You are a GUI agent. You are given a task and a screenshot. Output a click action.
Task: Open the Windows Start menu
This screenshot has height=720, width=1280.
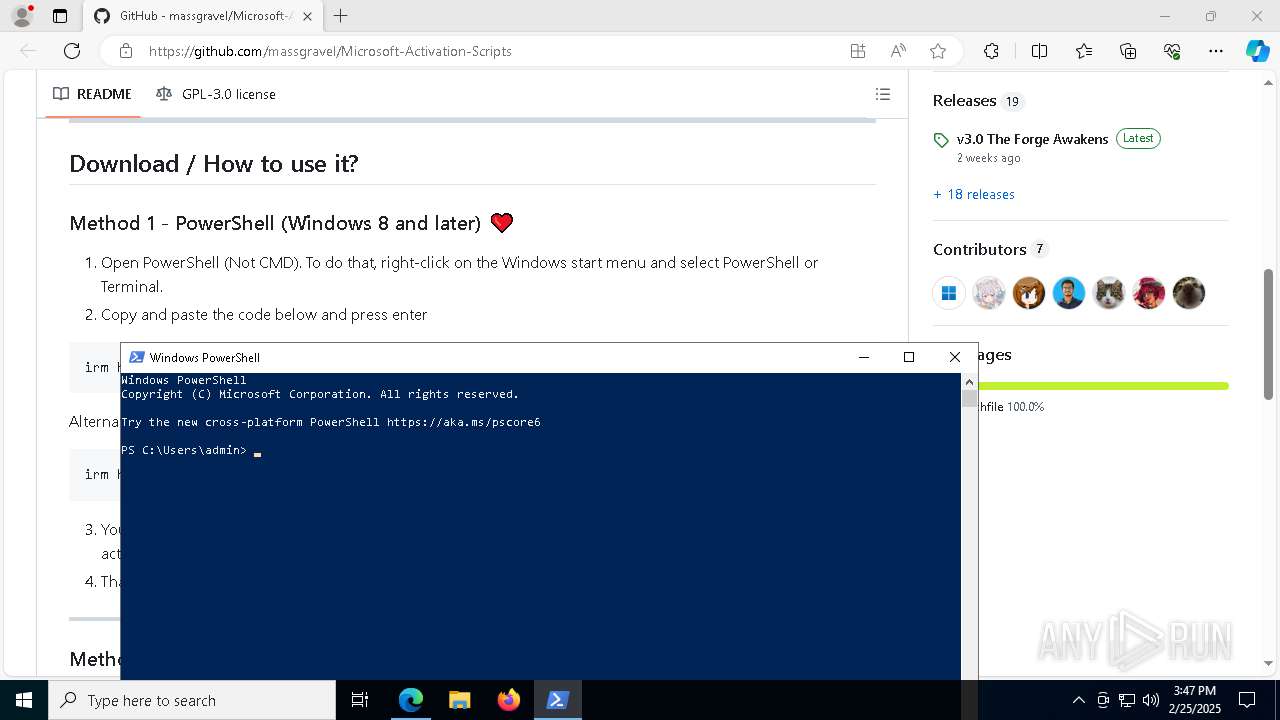pos(24,700)
